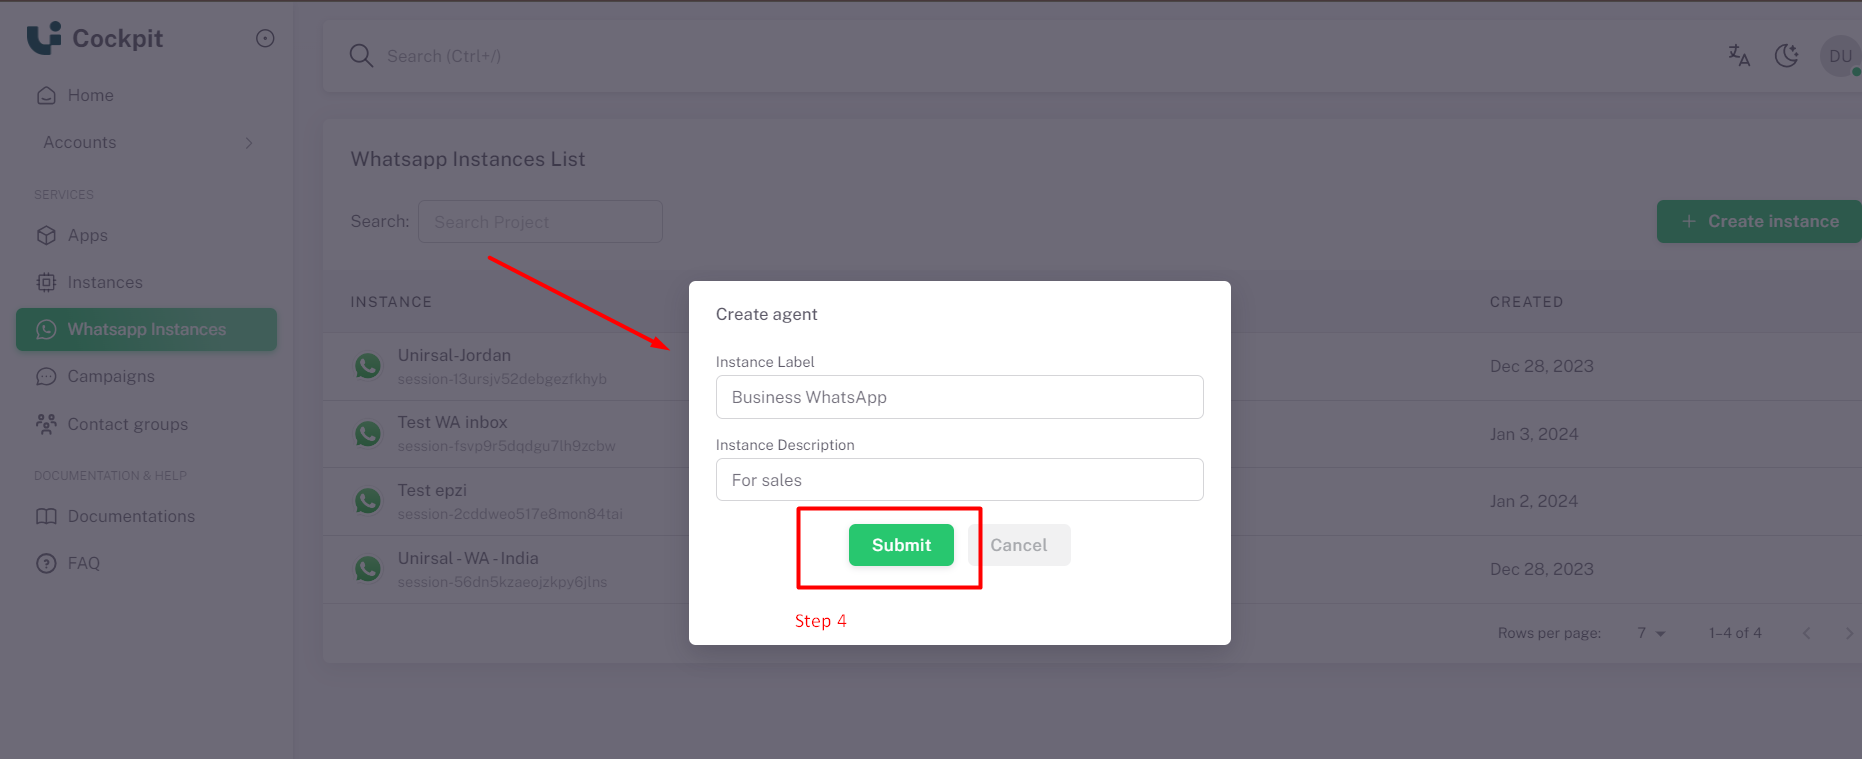Select the Unirsal-Jordan instance name
The height and width of the screenshot is (759, 1862).
coord(454,355)
